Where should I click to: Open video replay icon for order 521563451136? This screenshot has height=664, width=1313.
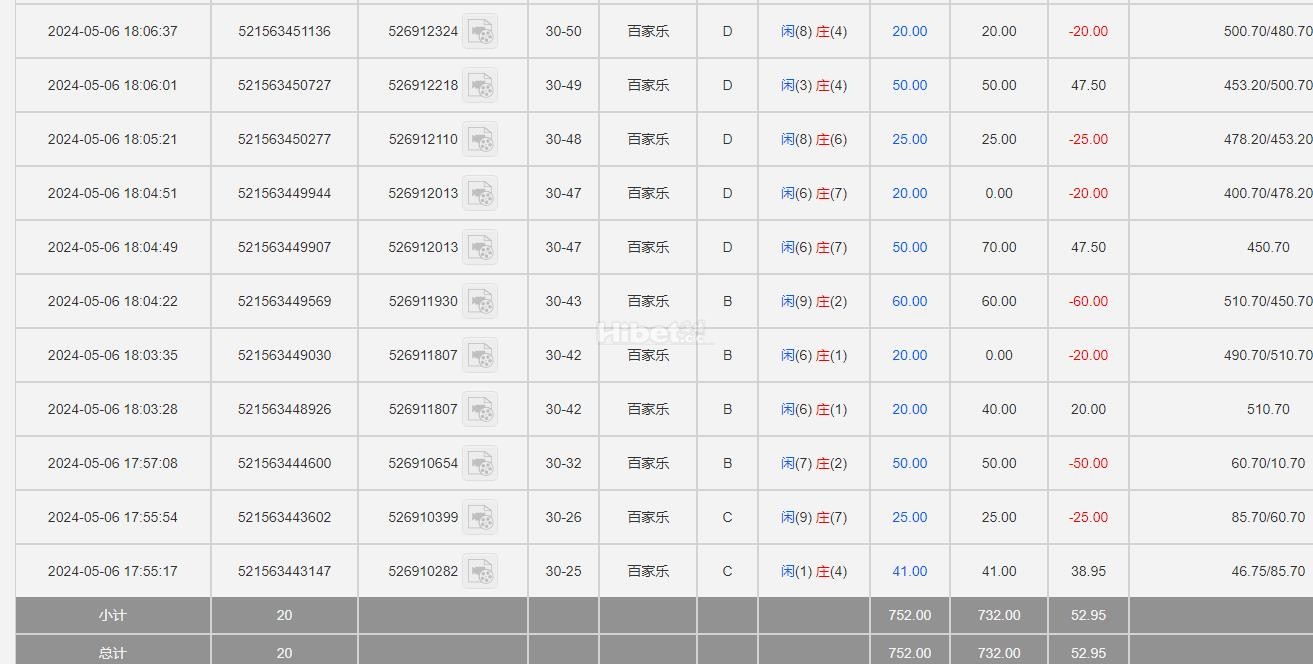tap(480, 32)
